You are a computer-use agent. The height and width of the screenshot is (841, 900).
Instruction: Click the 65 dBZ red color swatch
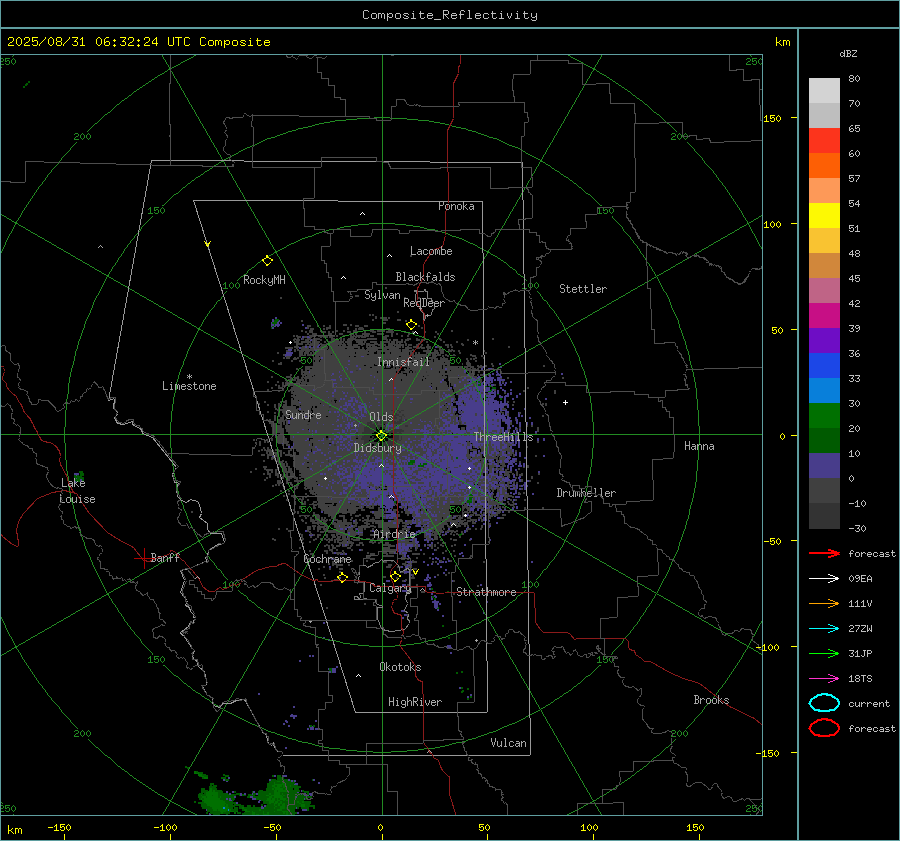point(824,141)
